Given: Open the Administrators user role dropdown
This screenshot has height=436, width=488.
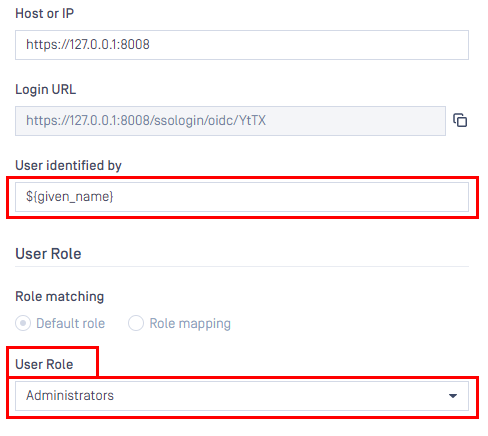Looking at the screenshot, I should coord(242,396).
